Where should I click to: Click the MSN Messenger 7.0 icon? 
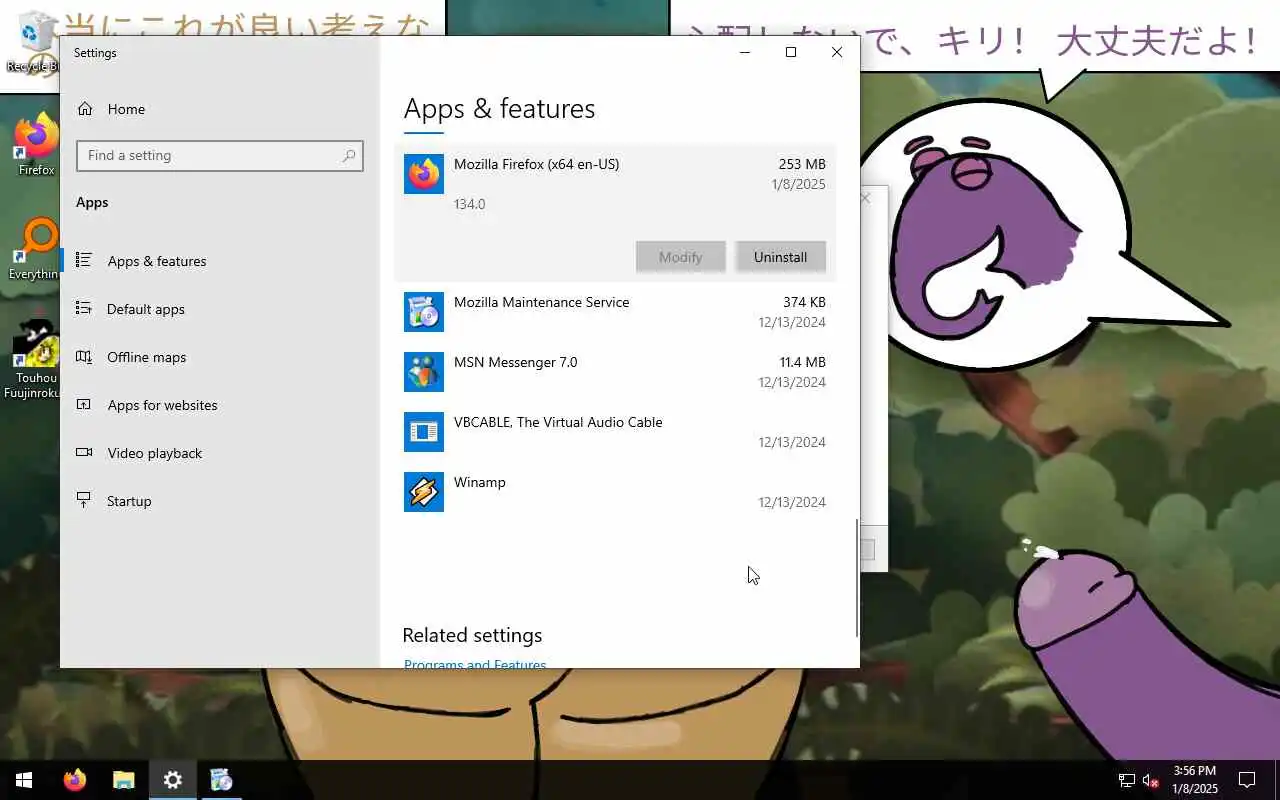(424, 372)
